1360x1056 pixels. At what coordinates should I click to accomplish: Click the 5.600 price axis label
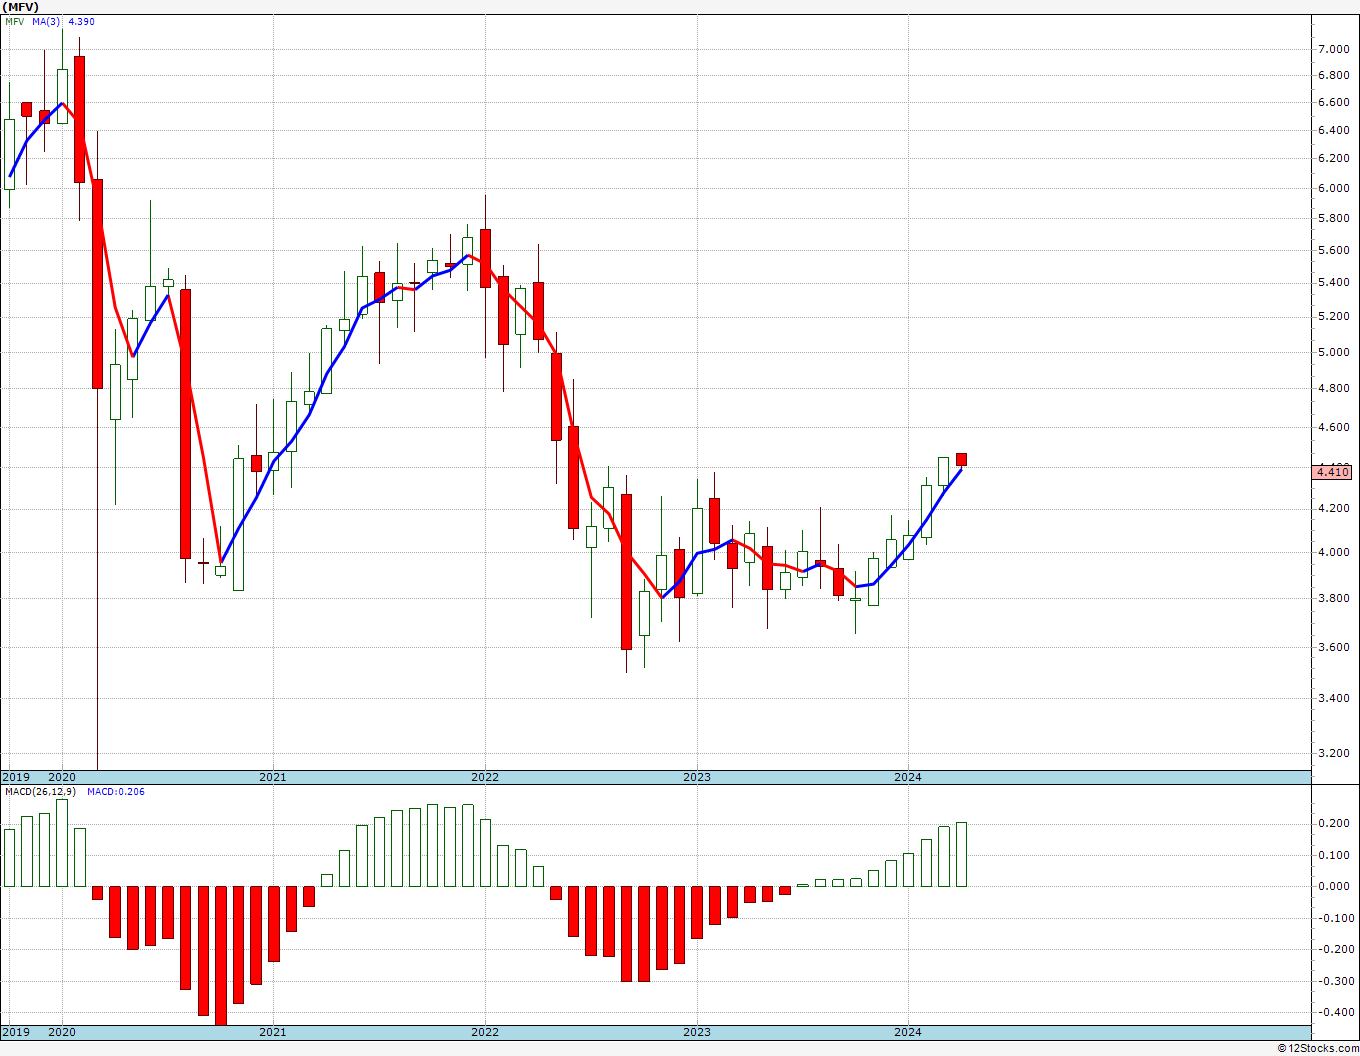point(1332,250)
